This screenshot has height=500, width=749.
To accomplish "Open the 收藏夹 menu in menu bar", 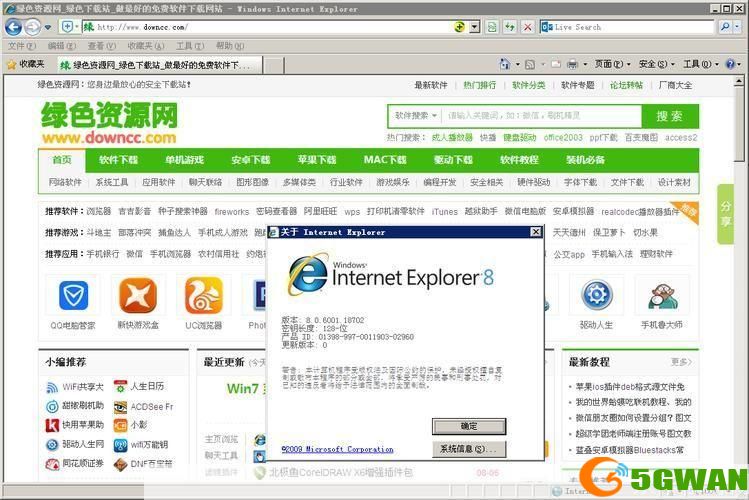I will 146,46.
